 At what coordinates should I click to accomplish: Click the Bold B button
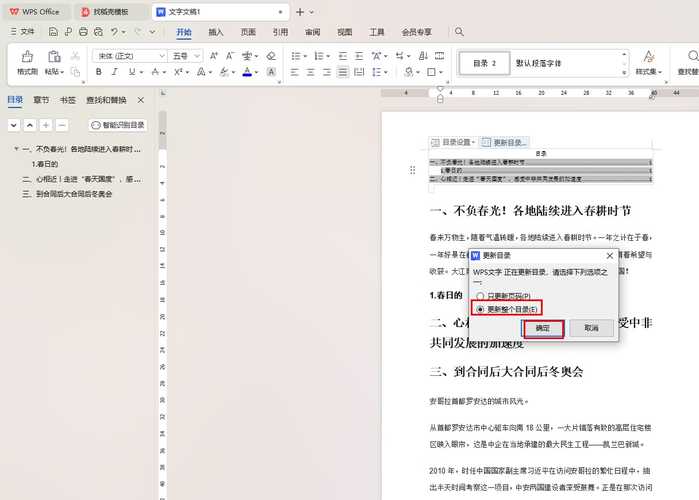tap(99, 72)
